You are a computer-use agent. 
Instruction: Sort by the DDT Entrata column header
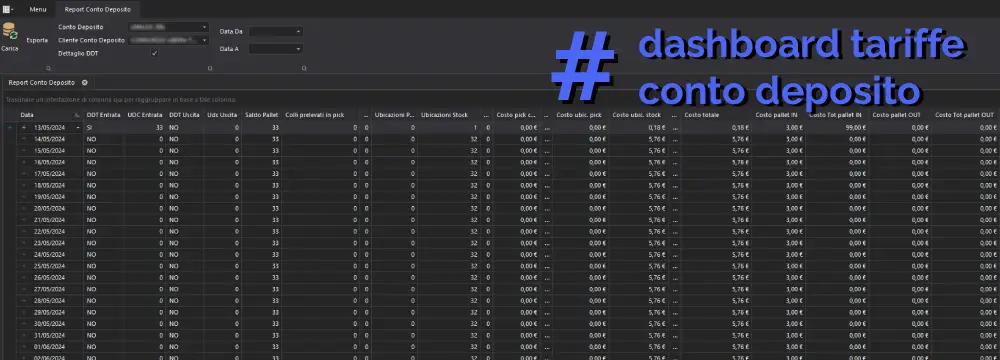click(x=104, y=115)
